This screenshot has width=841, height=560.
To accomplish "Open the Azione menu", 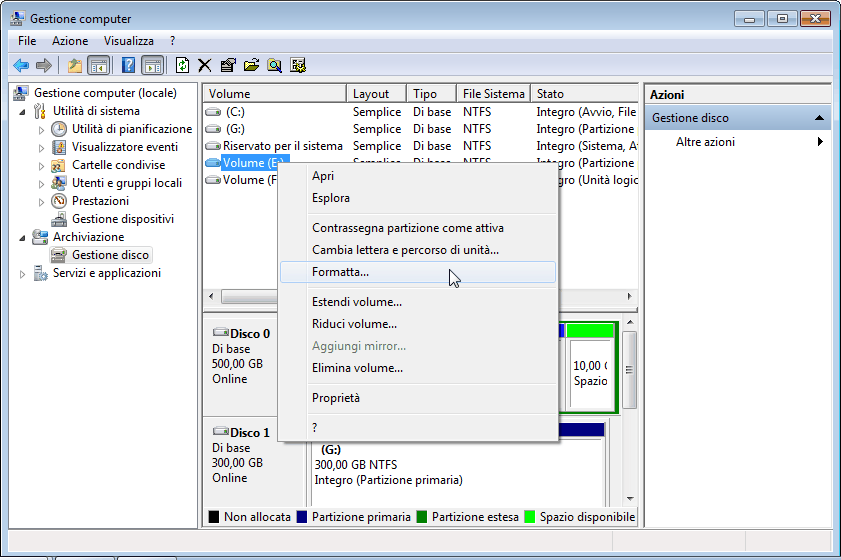I will click(x=70, y=41).
